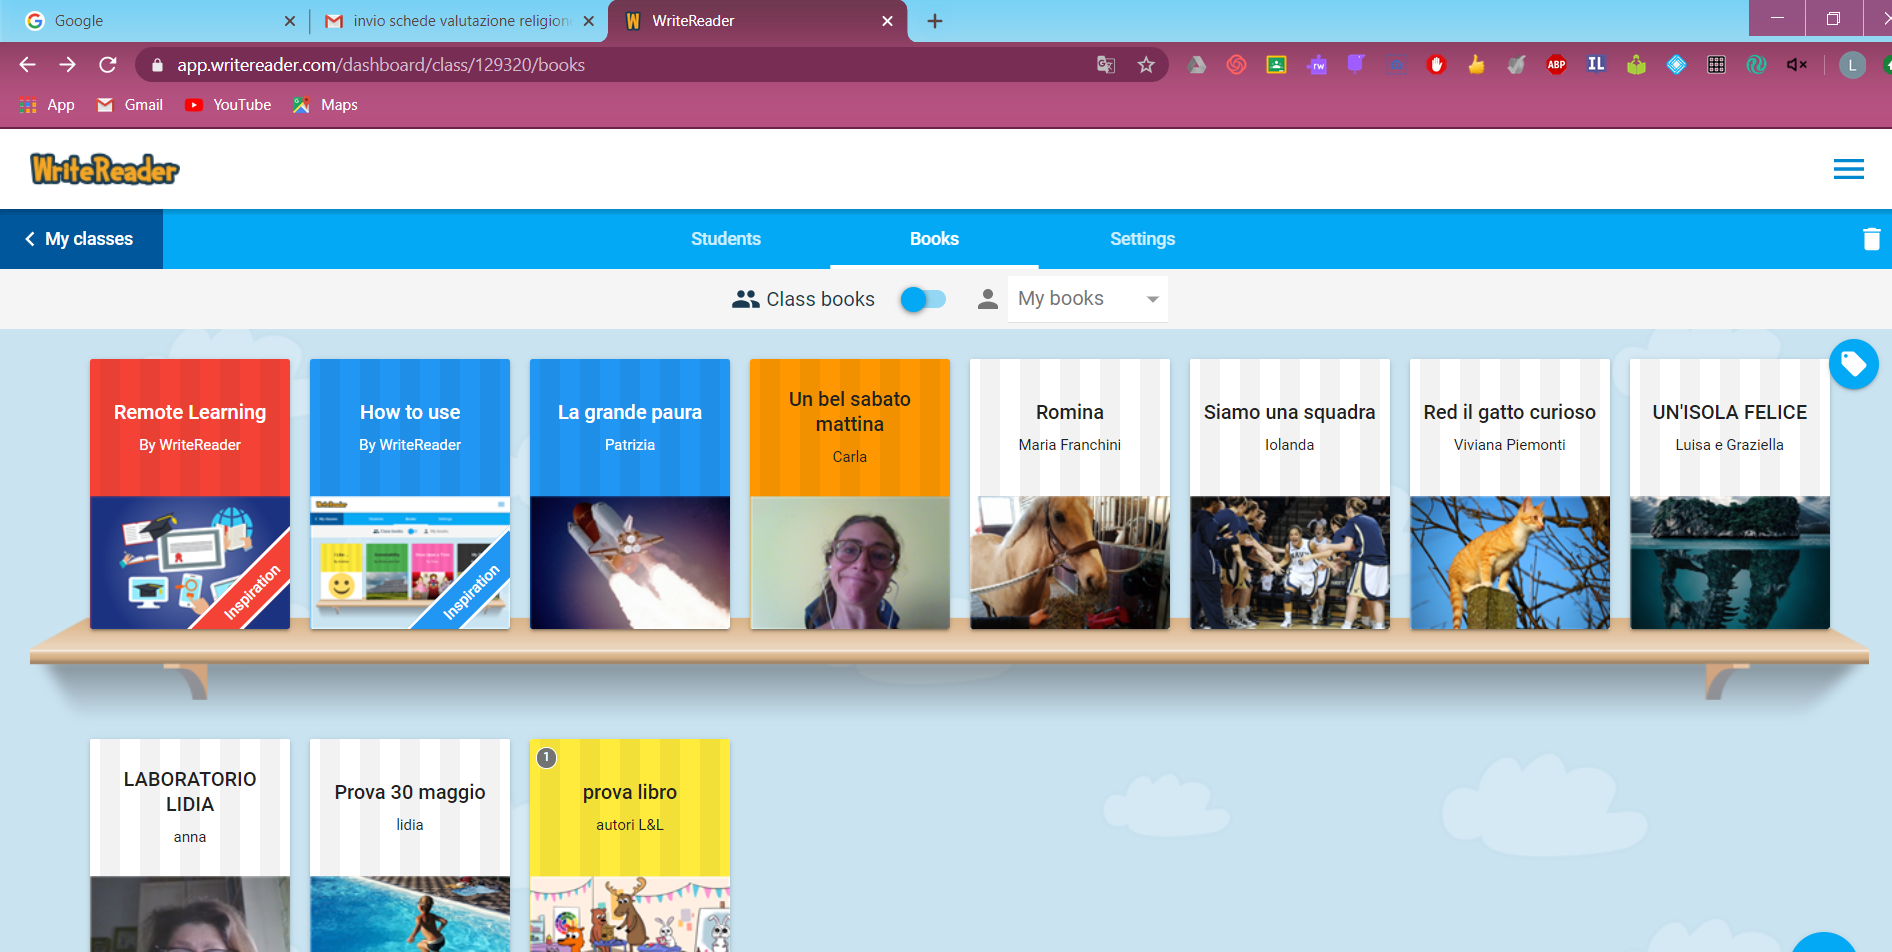Go back to My classes
This screenshot has height=952, width=1892.
[80, 239]
